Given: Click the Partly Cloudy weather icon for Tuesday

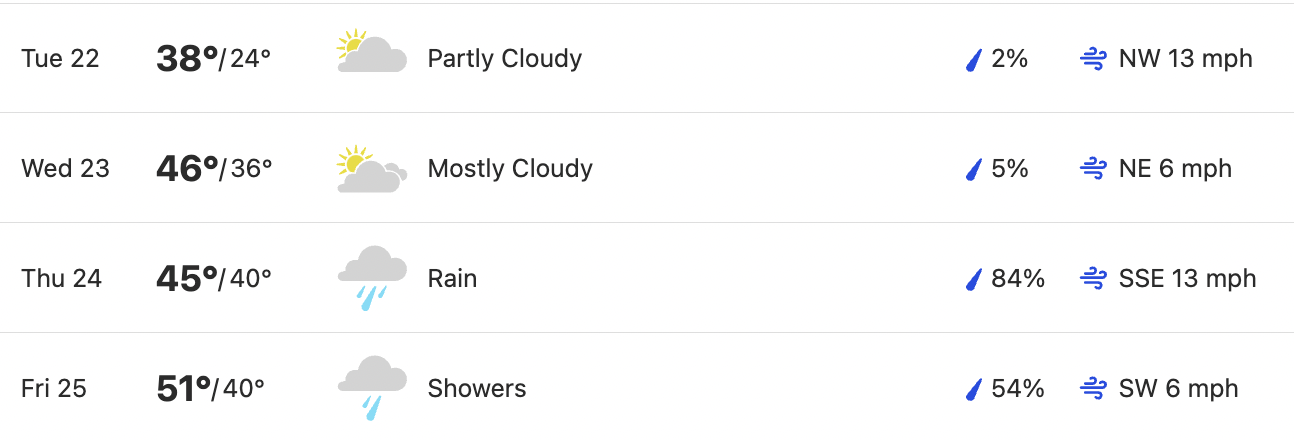Looking at the screenshot, I should tap(372, 52).
